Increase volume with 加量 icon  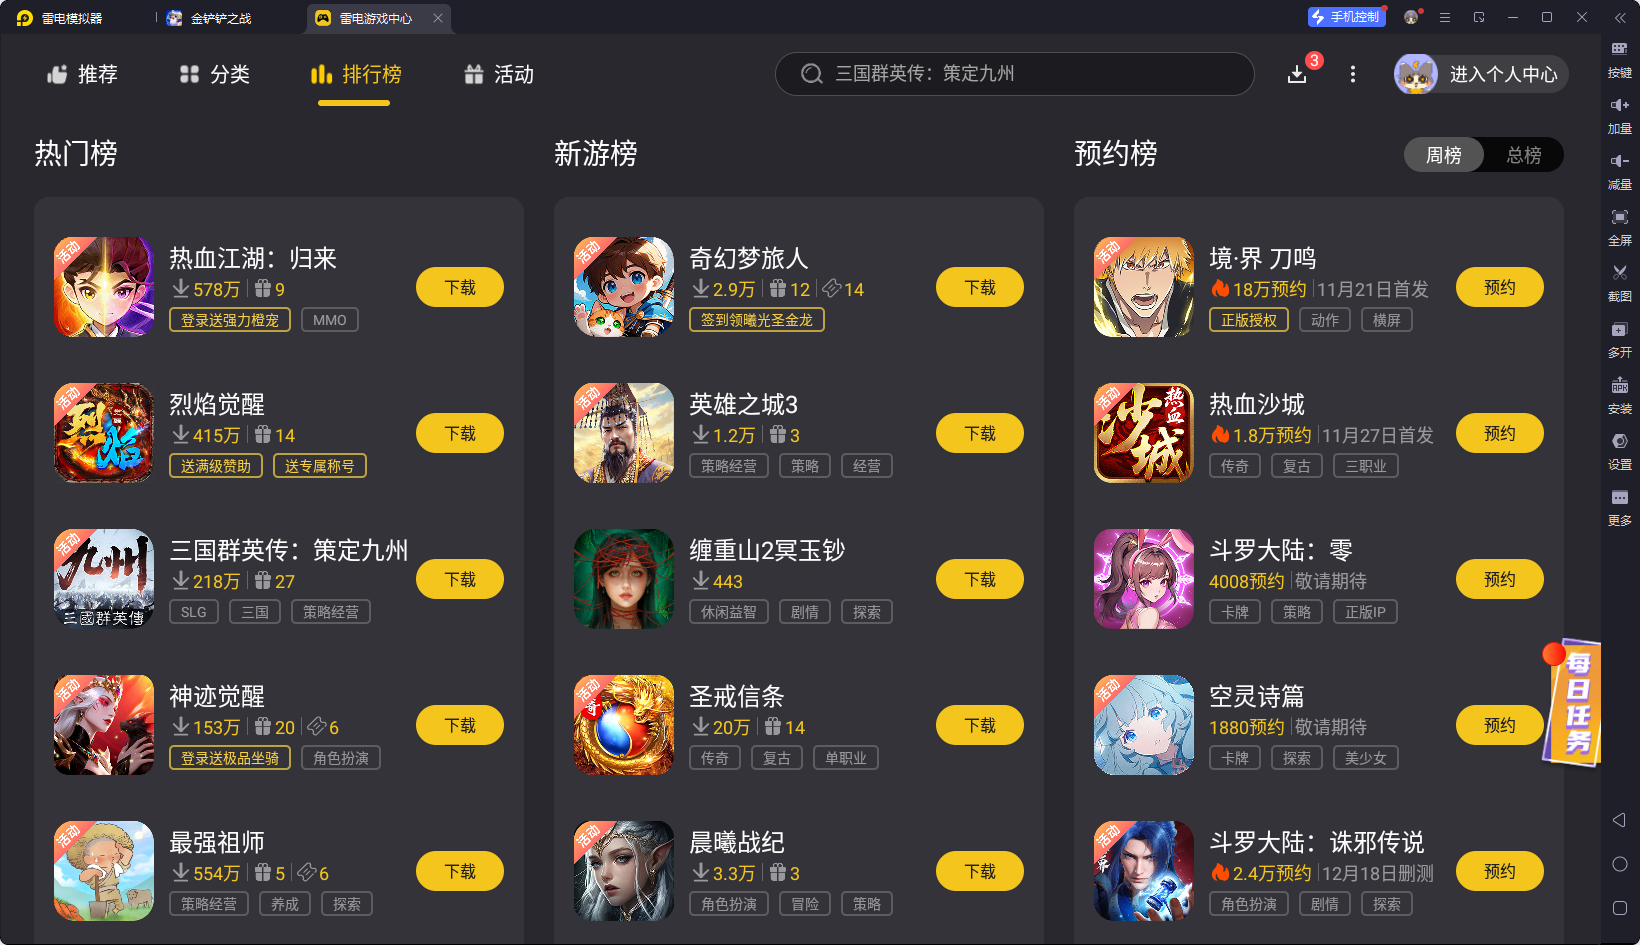1619,115
